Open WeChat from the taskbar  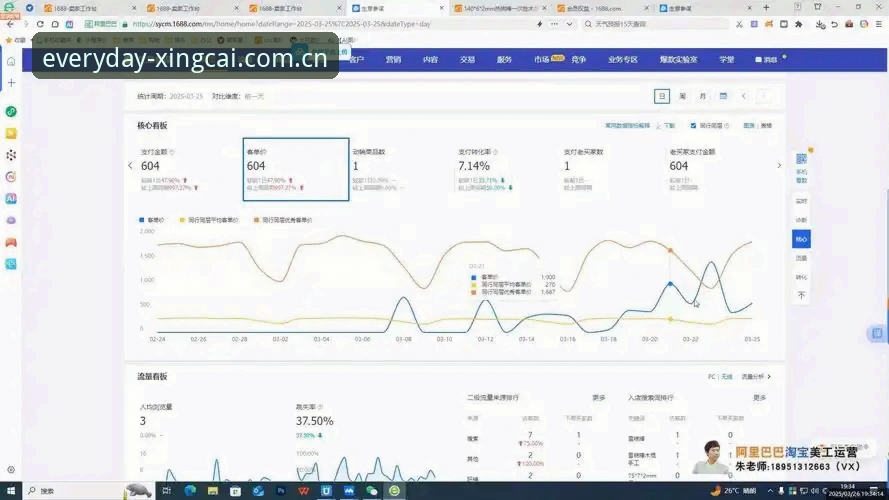[x=371, y=491]
